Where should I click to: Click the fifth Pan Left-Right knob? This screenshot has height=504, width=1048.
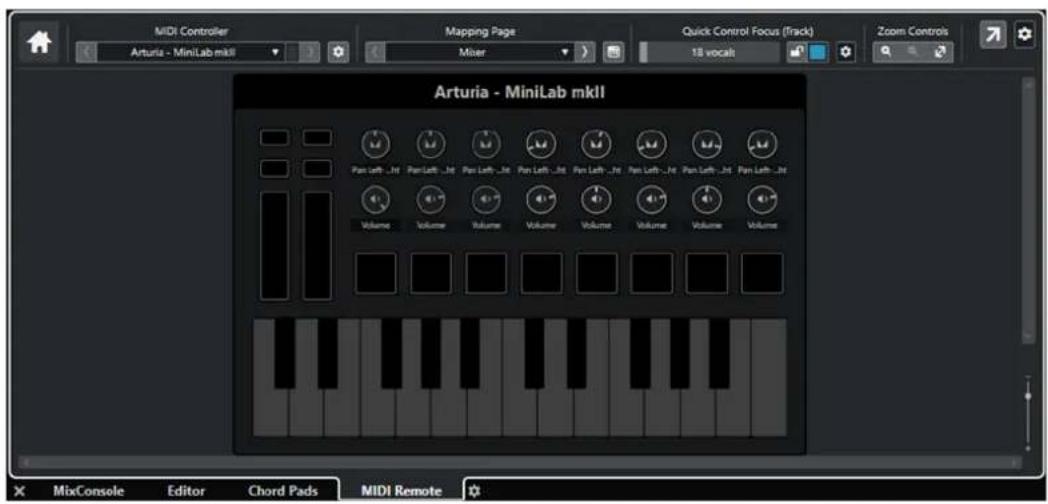pyautogui.click(x=596, y=144)
